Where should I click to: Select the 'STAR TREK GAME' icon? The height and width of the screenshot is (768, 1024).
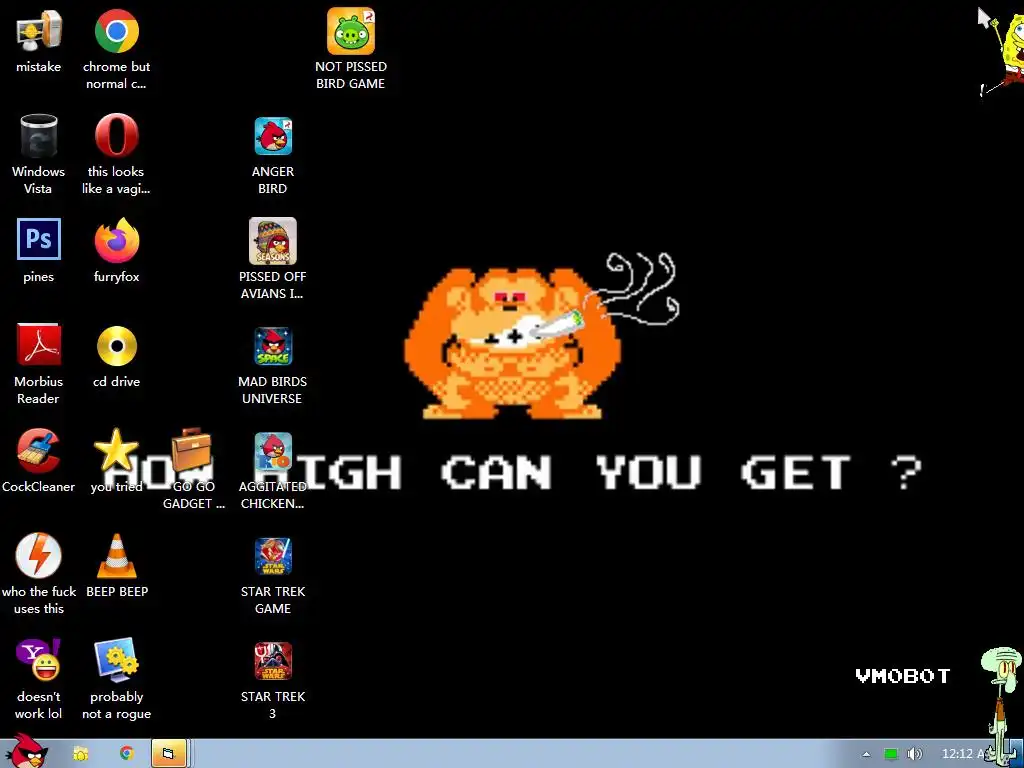coord(273,556)
